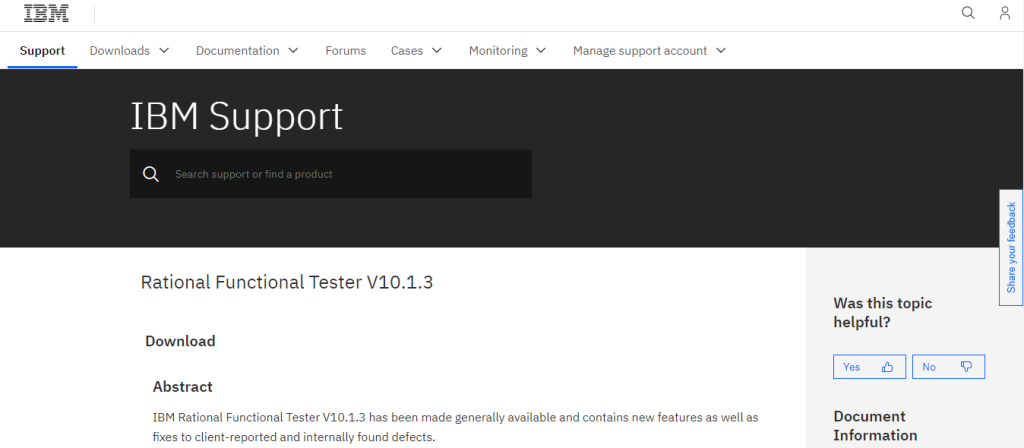Open the Monitoring menu label
1024x448 pixels.
(498, 50)
